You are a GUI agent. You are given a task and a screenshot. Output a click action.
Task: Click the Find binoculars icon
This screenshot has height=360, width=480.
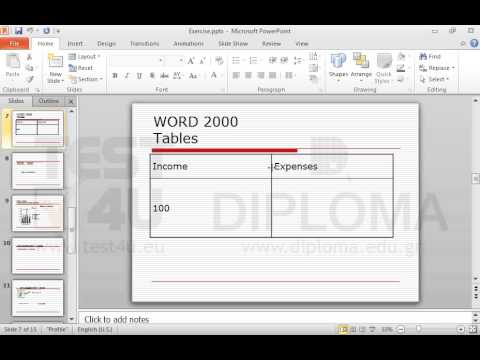click(423, 57)
